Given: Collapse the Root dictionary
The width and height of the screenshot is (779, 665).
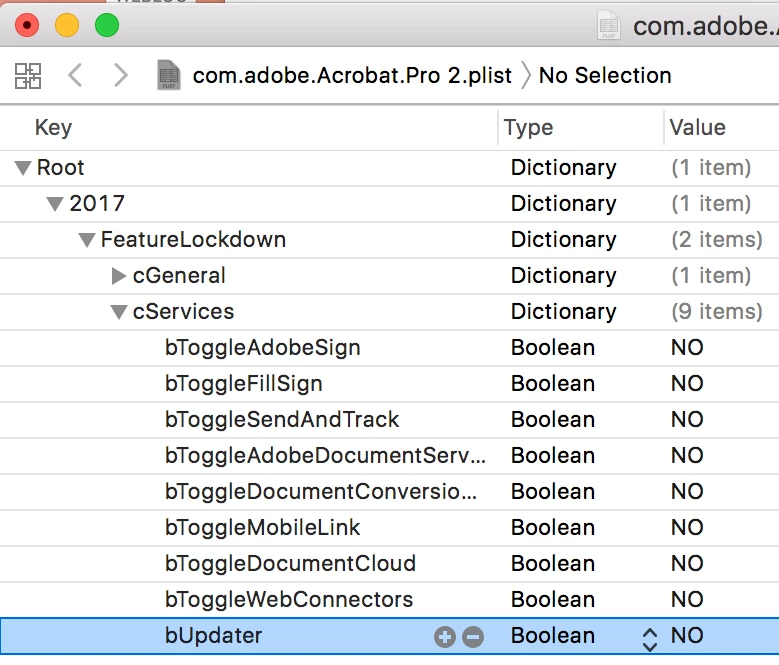Looking at the screenshot, I should tap(23, 167).
